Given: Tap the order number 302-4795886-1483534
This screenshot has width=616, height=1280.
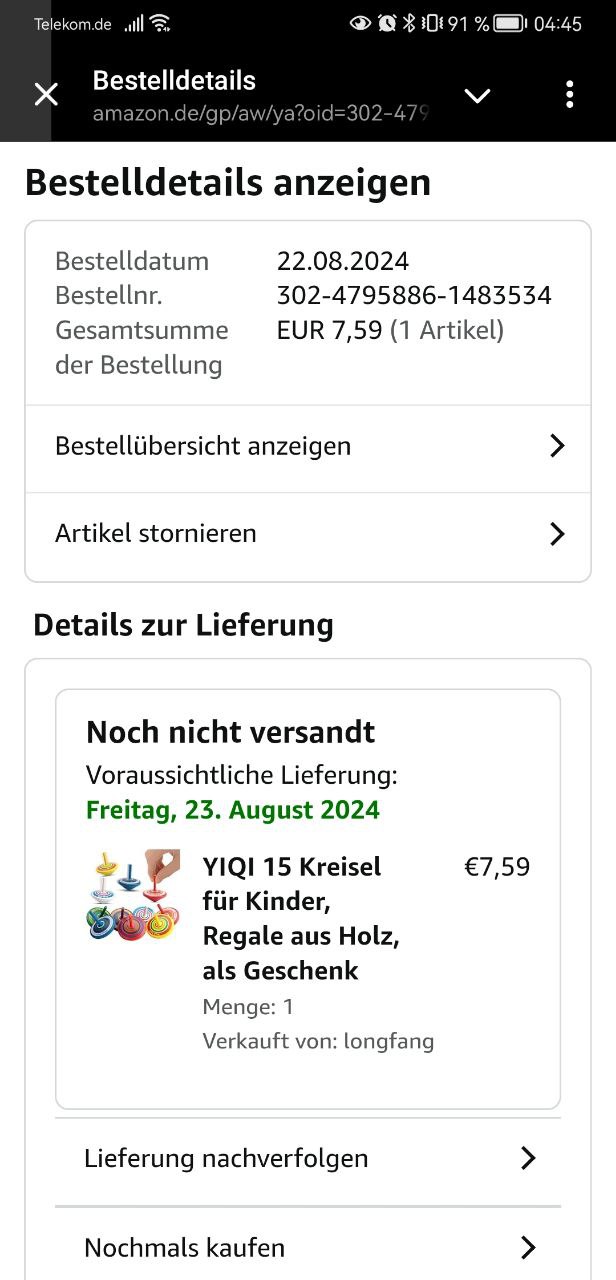Looking at the screenshot, I should 414,296.
